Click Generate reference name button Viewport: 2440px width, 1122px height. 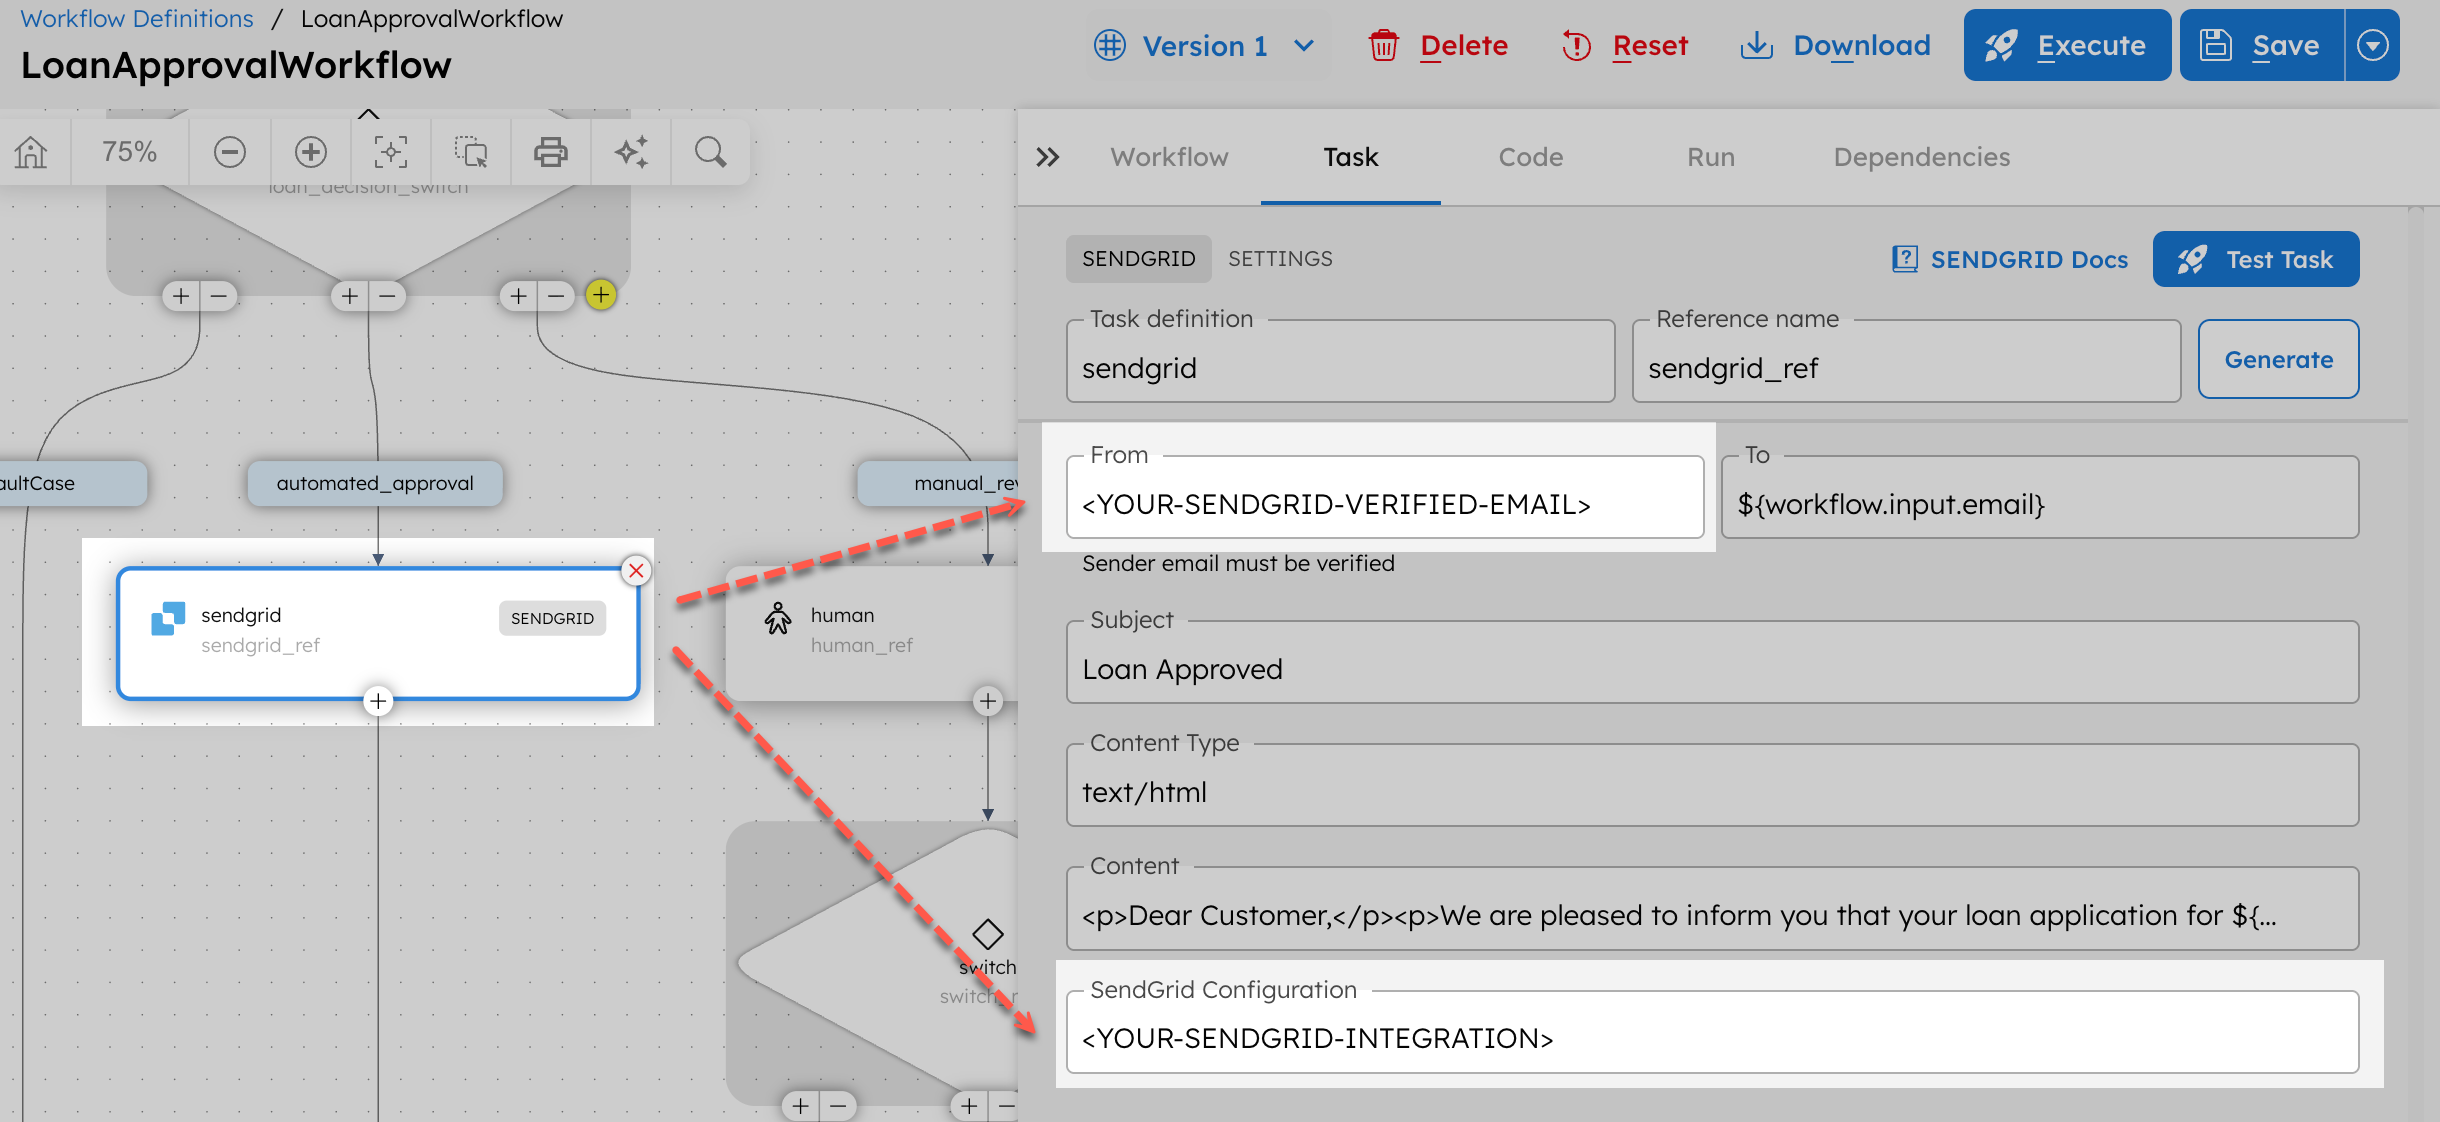coord(2278,359)
